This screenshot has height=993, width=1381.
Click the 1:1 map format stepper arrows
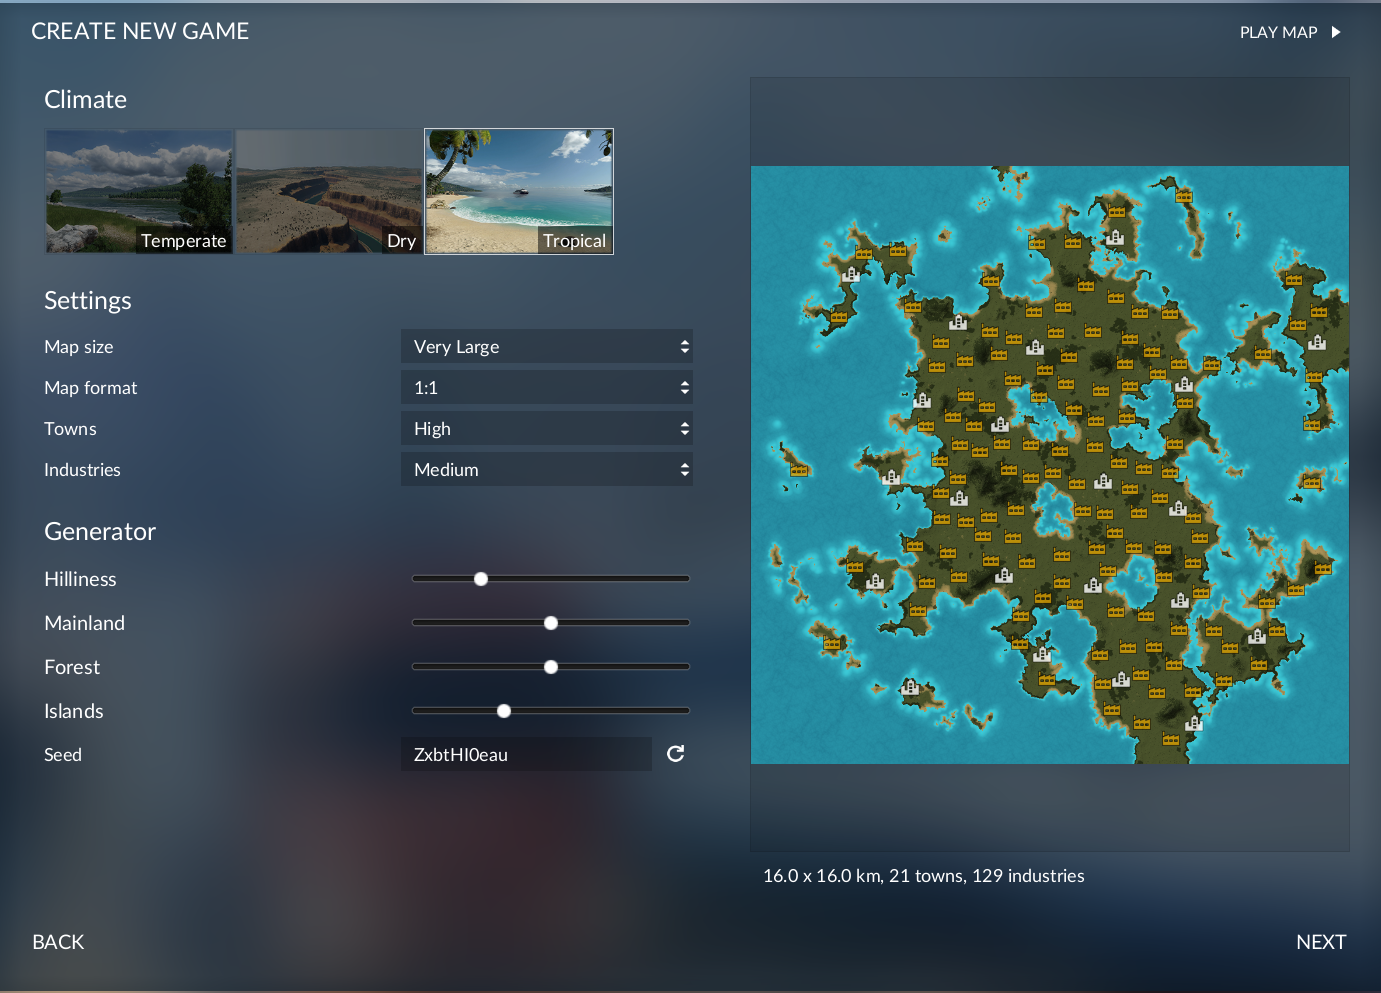pyautogui.click(x=685, y=388)
